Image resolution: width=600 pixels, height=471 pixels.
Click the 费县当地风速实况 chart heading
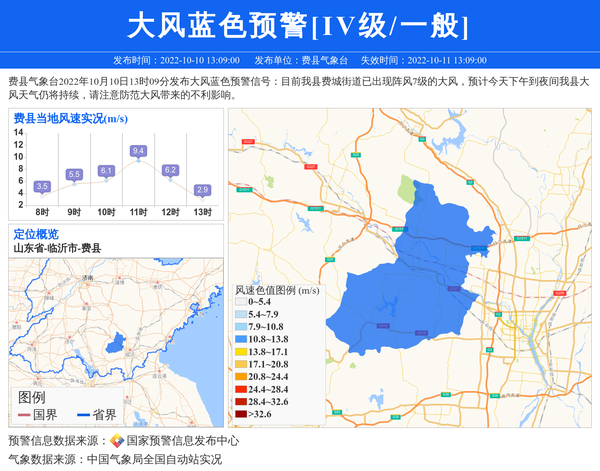[x=68, y=118]
